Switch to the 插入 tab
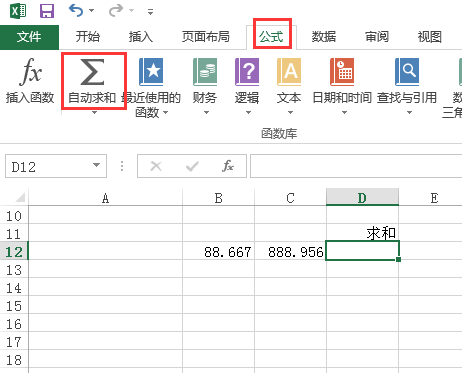 pos(141,37)
